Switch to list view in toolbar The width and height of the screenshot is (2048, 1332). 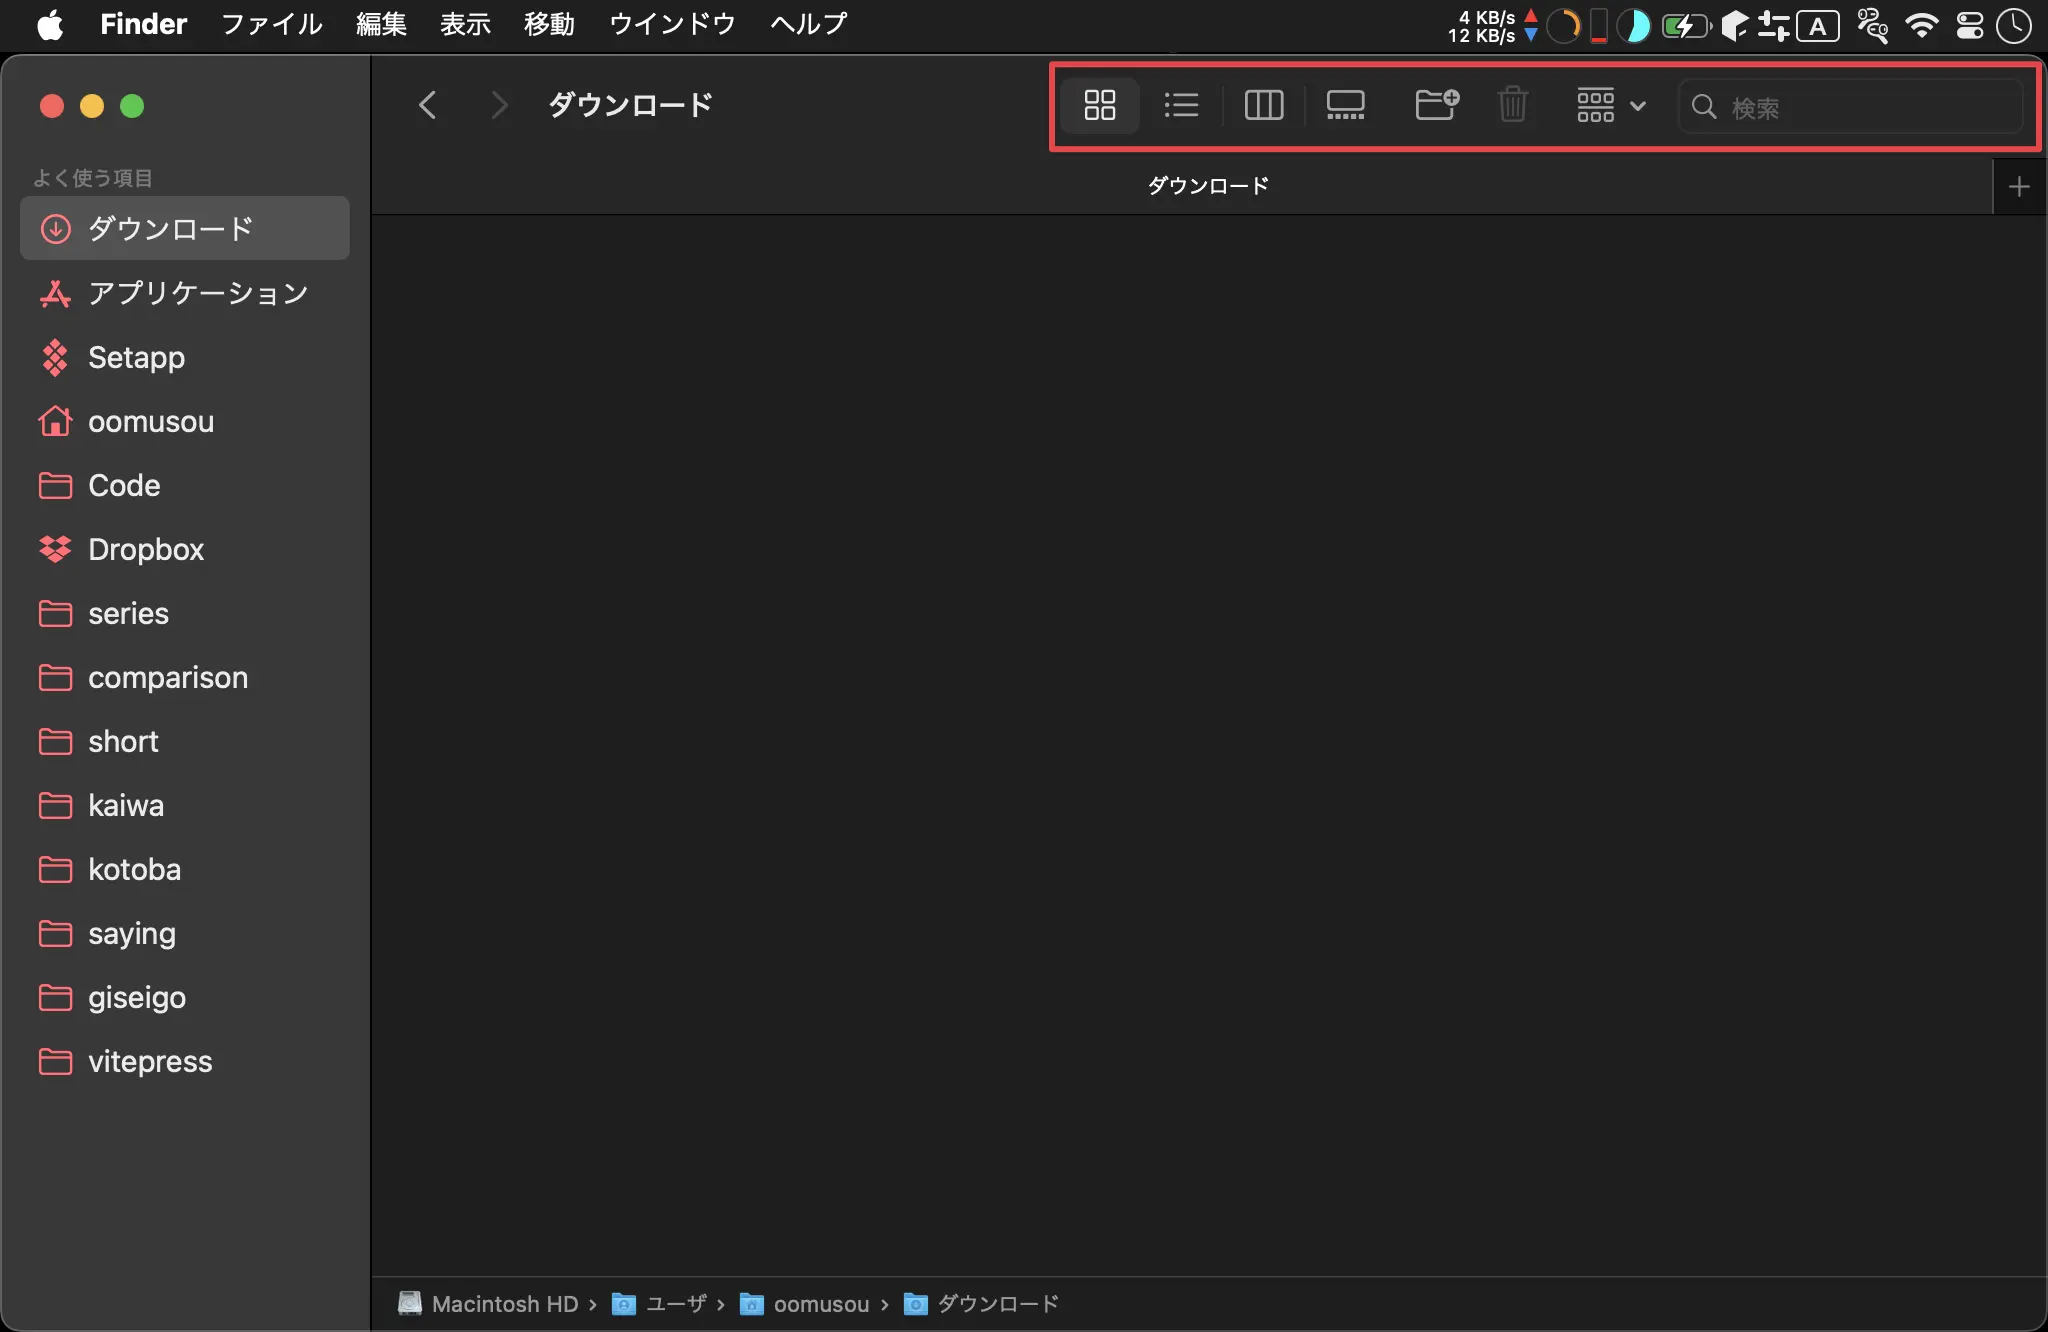pos(1181,105)
